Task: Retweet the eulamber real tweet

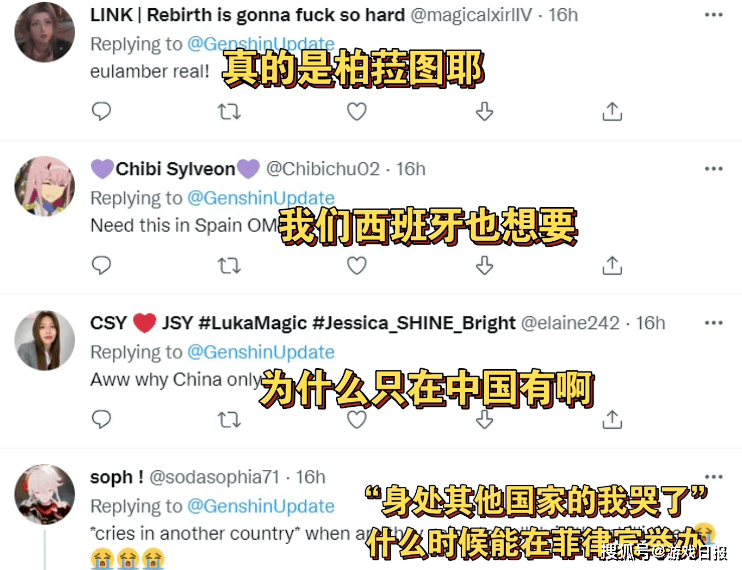Action: (229, 112)
